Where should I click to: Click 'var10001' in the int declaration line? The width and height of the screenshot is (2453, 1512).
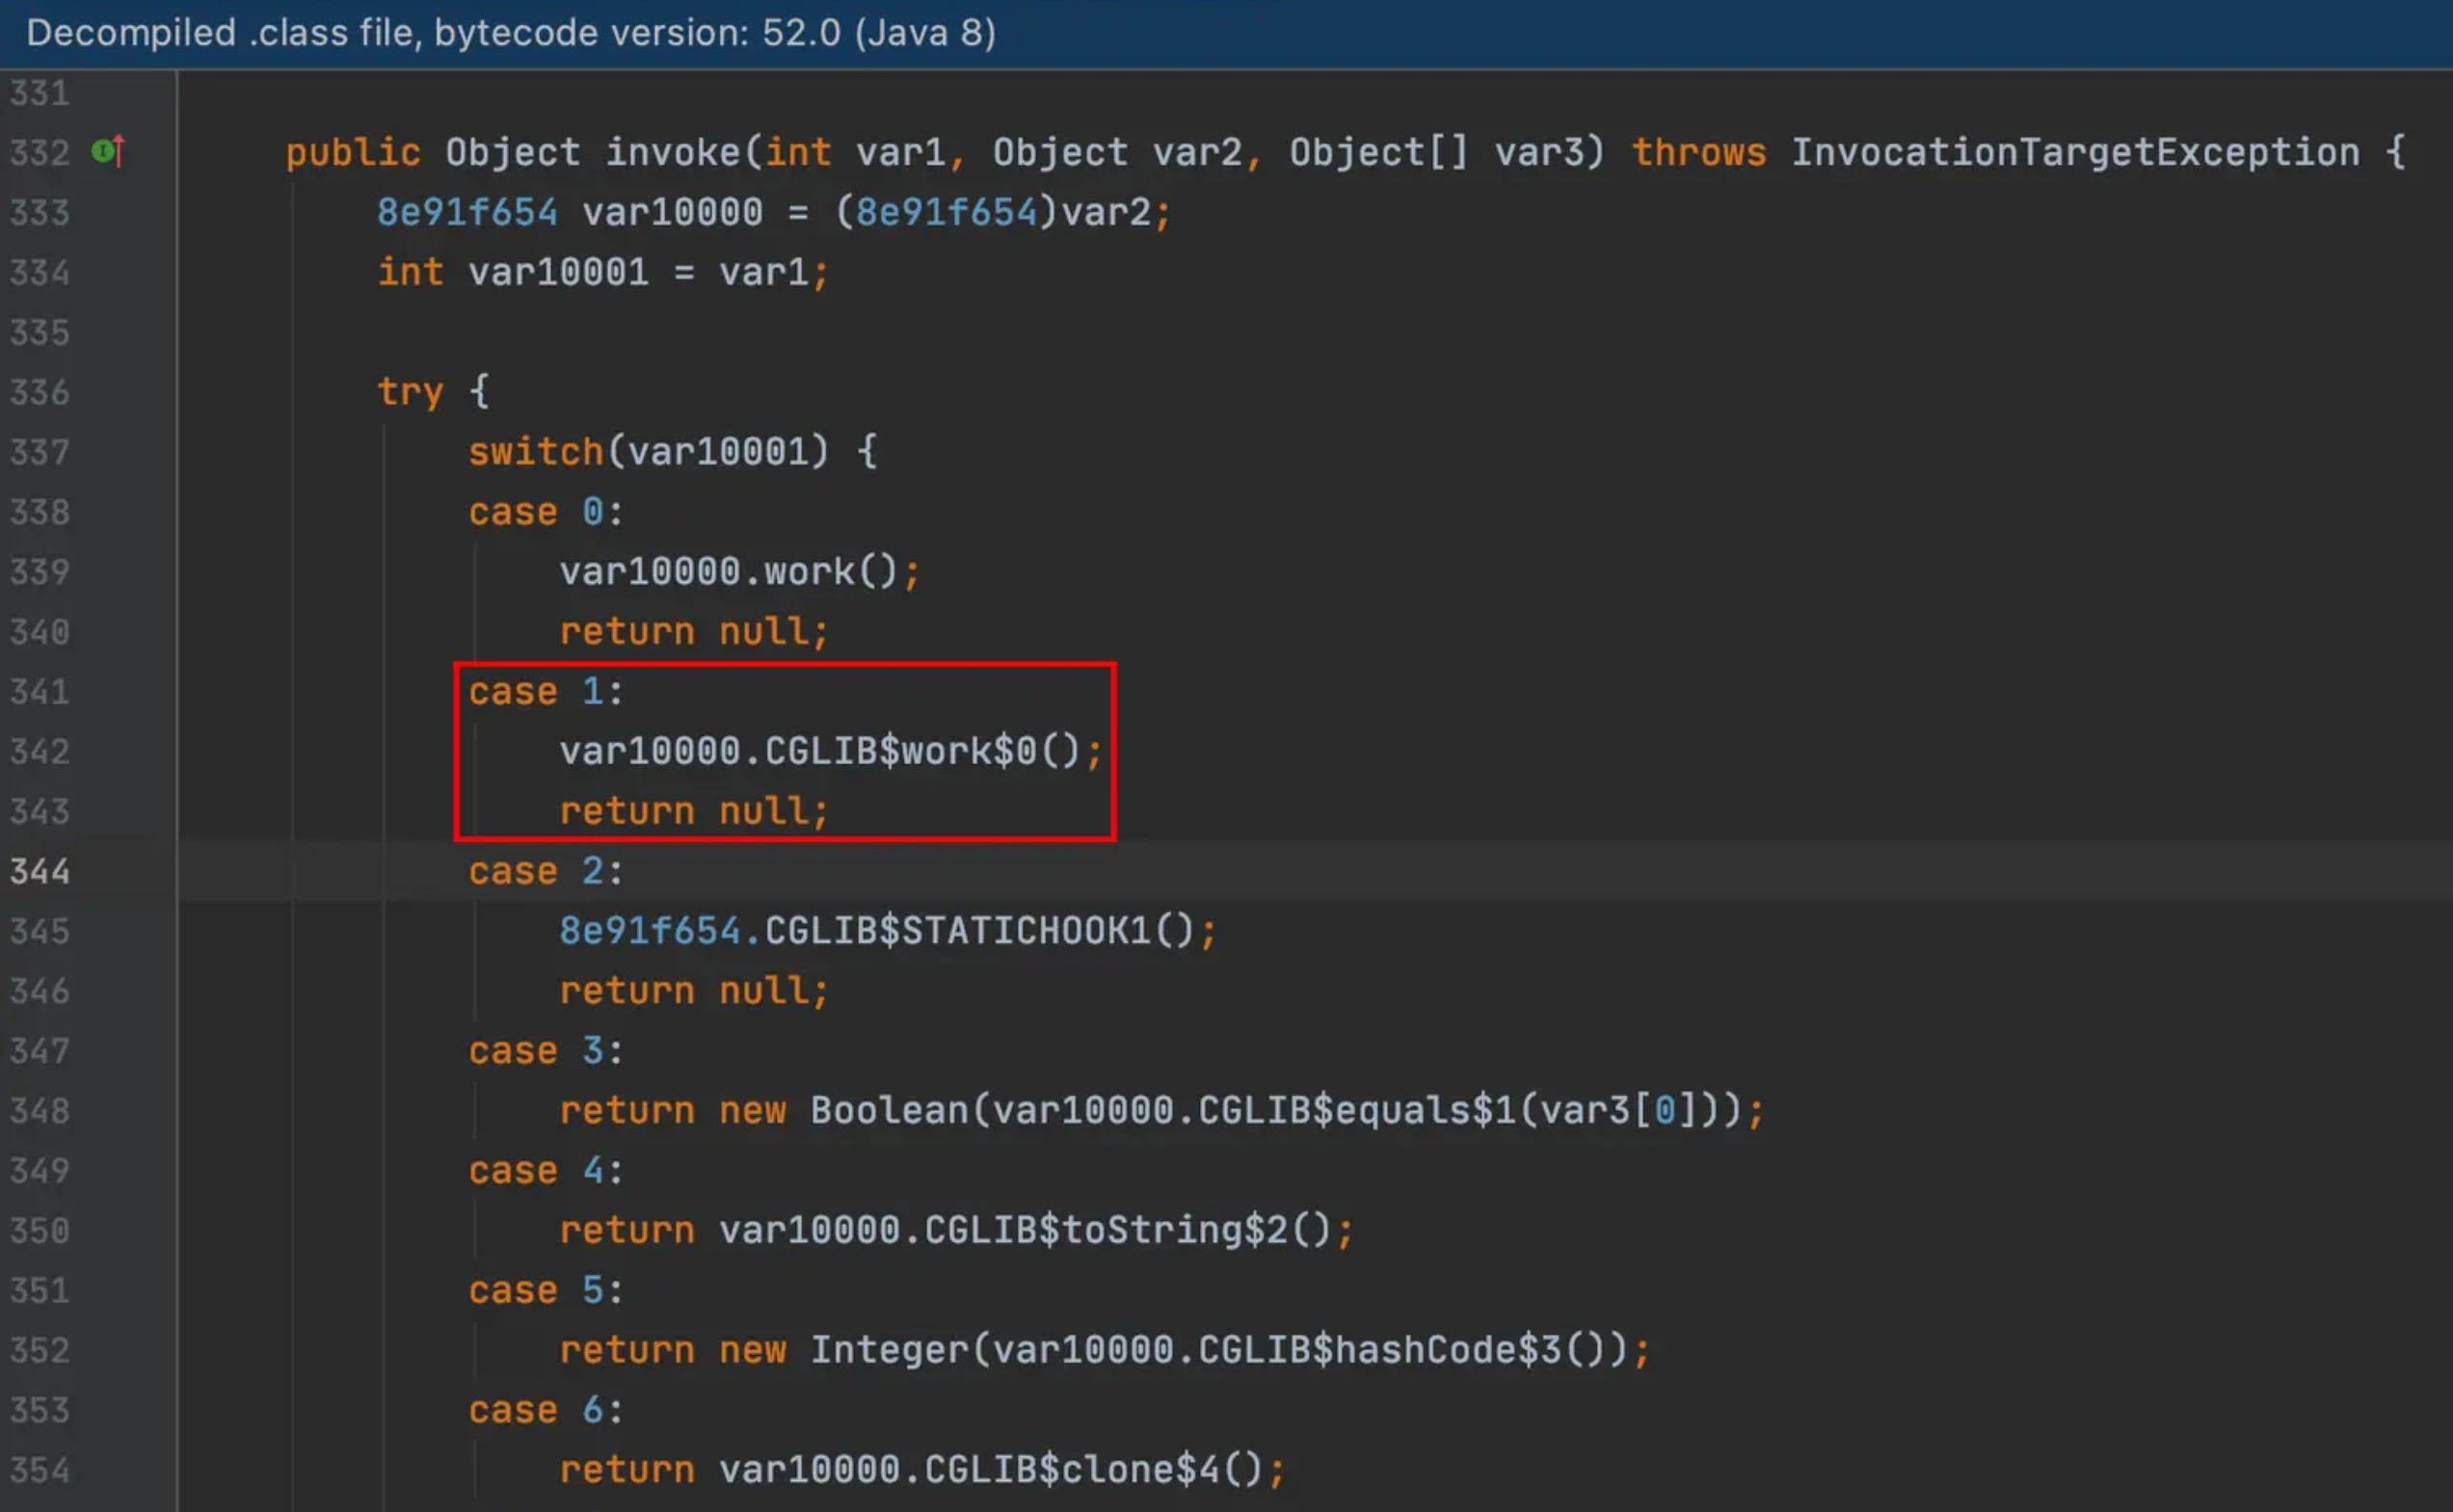pyautogui.click(x=559, y=272)
